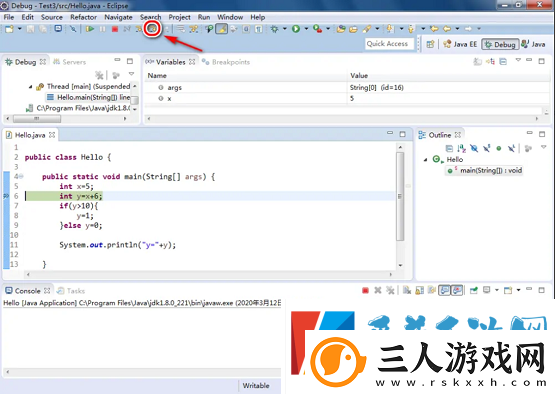Click the Step Into icon
Image resolution: width=555 pixels, height=394 pixels.
tap(139, 29)
